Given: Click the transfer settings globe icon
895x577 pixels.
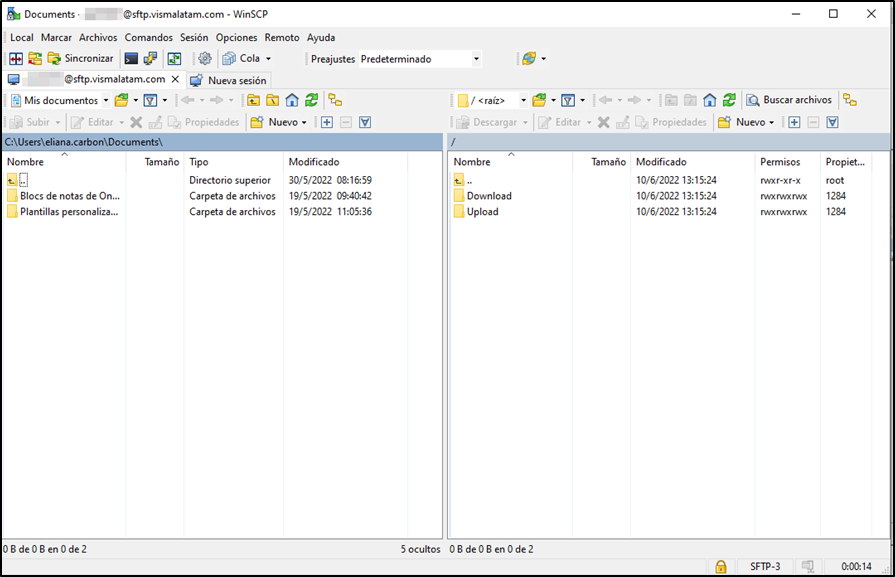Looking at the screenshot, I should coord(529,58).
